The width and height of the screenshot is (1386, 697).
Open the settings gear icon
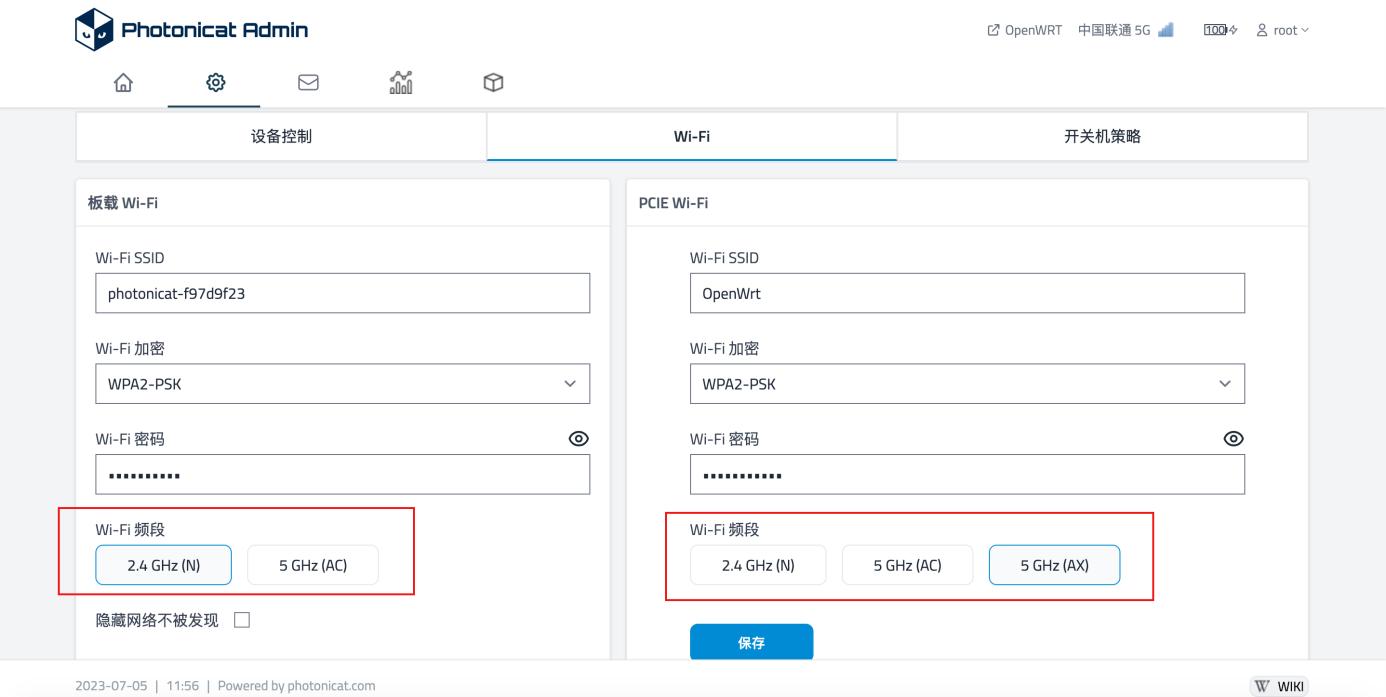(x=214, y=84)
